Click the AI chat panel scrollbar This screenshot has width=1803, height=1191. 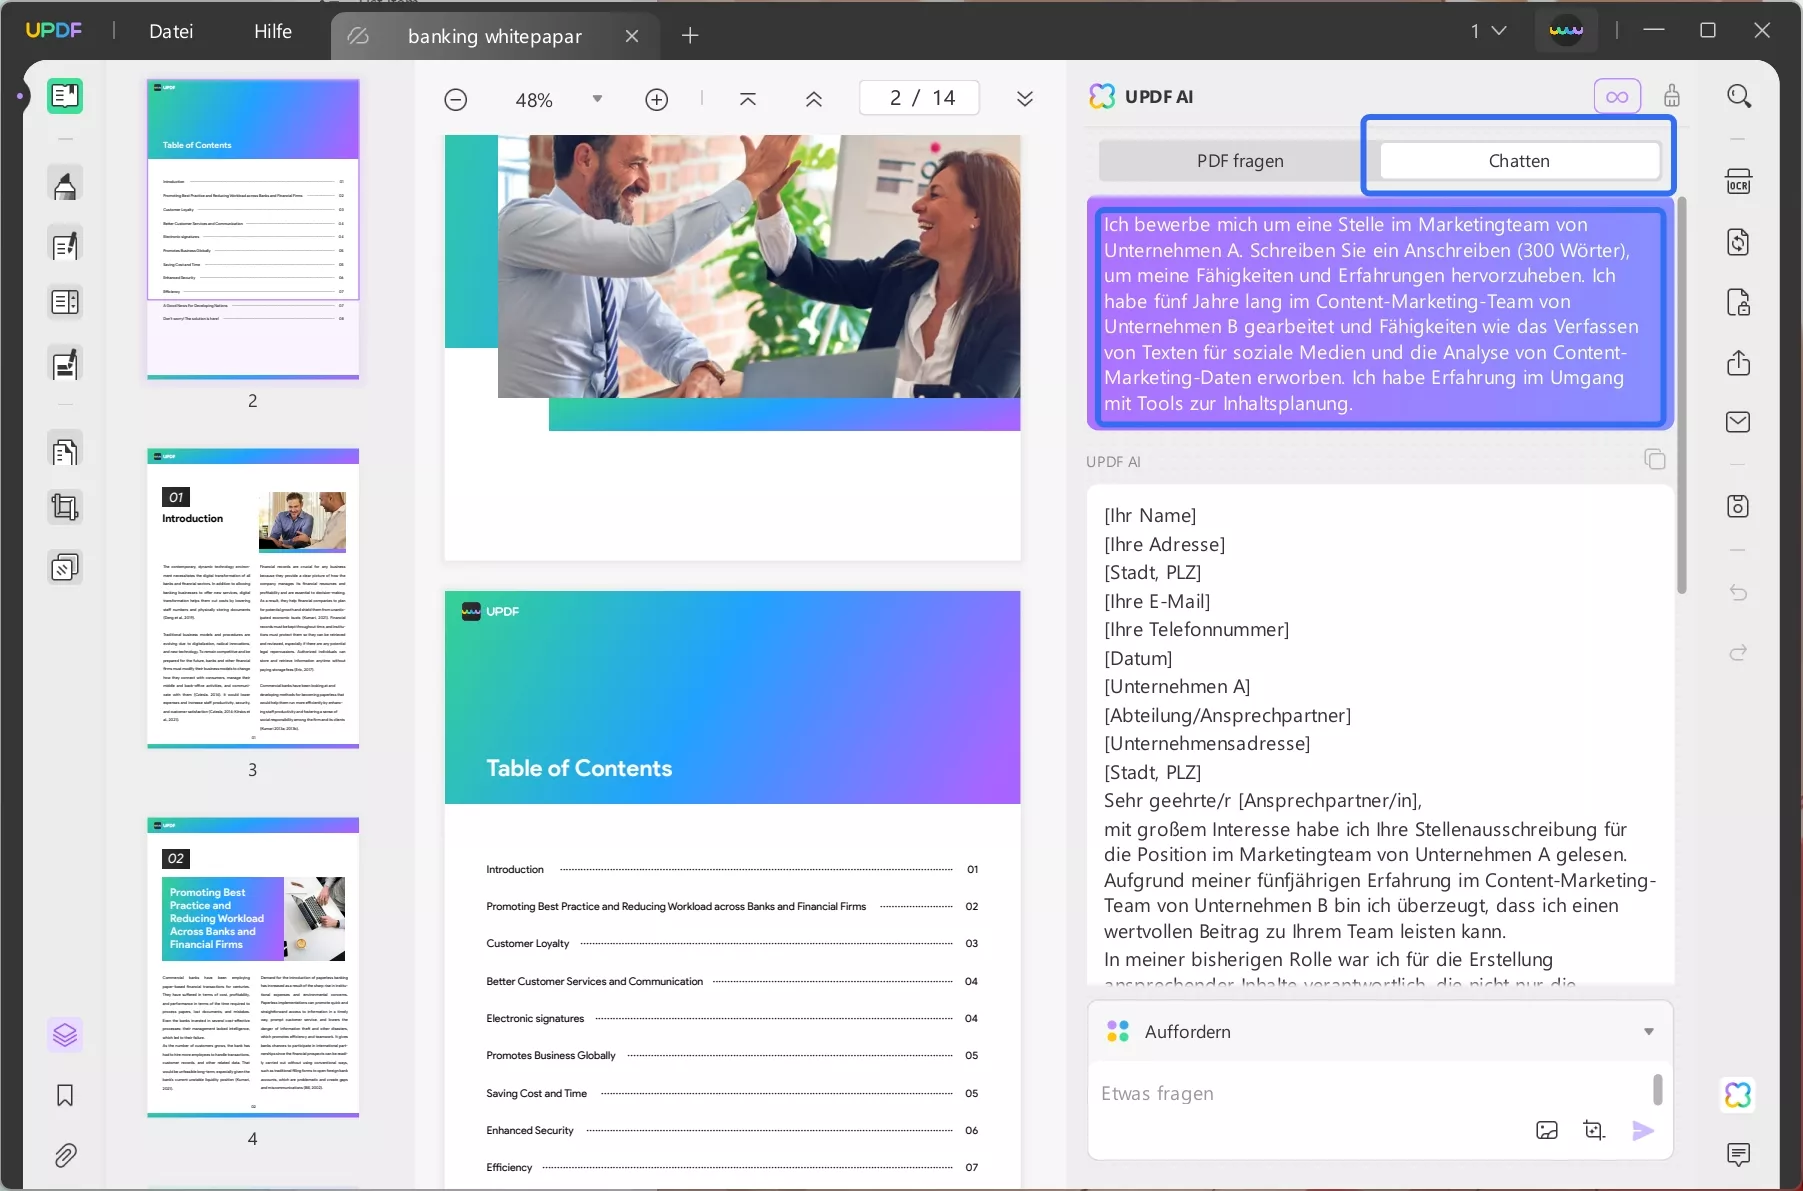point(1682,395)
